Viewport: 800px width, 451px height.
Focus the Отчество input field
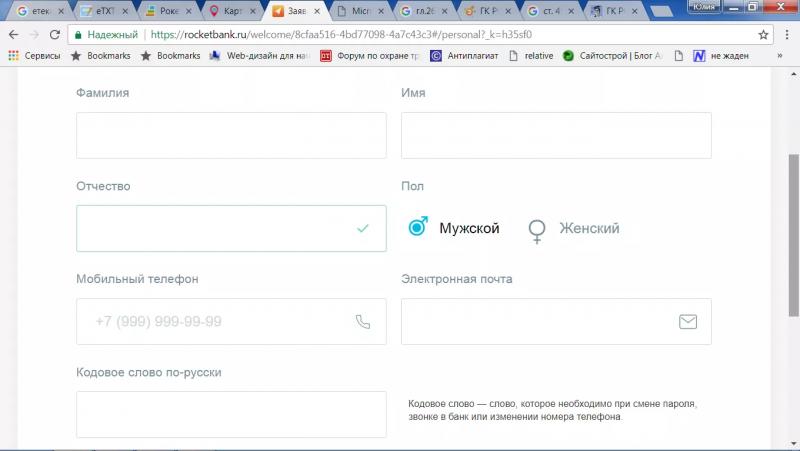pos(231,228)
